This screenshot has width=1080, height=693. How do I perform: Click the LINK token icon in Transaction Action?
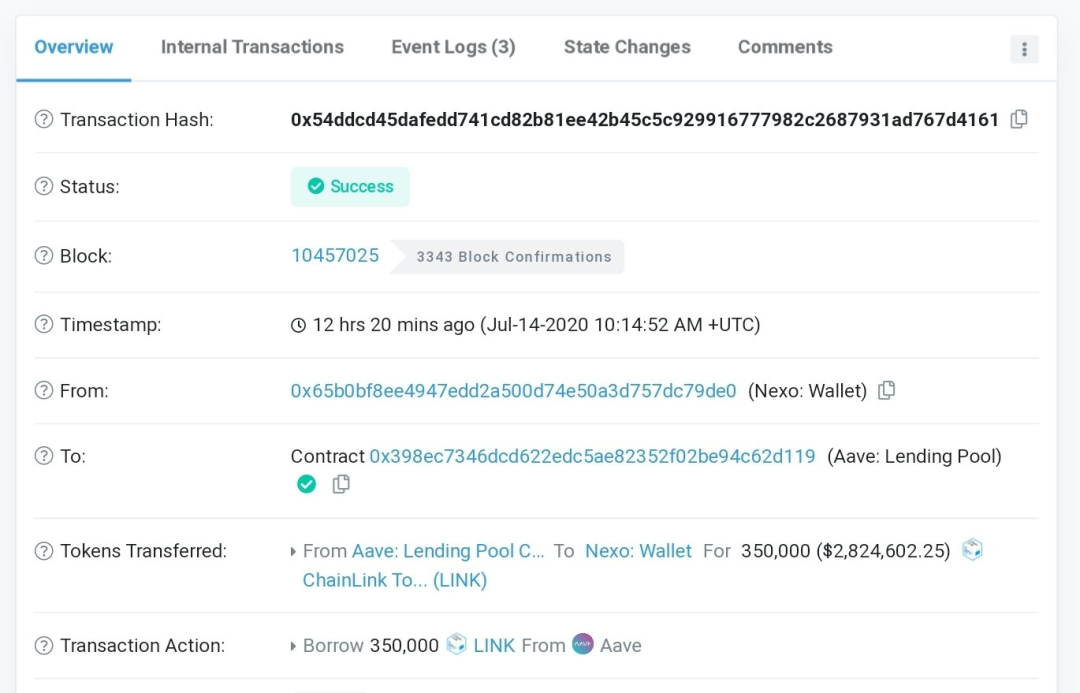pos(456,645)
